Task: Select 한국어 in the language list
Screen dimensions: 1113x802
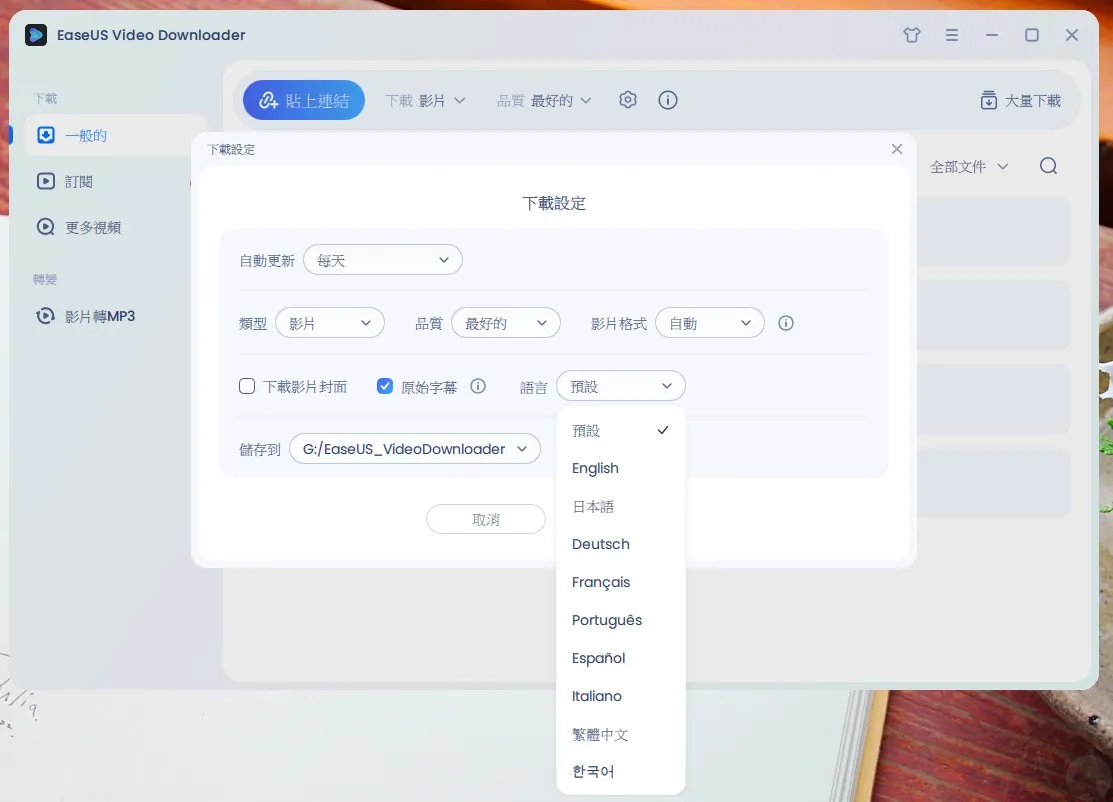Action: click(621, 771)
